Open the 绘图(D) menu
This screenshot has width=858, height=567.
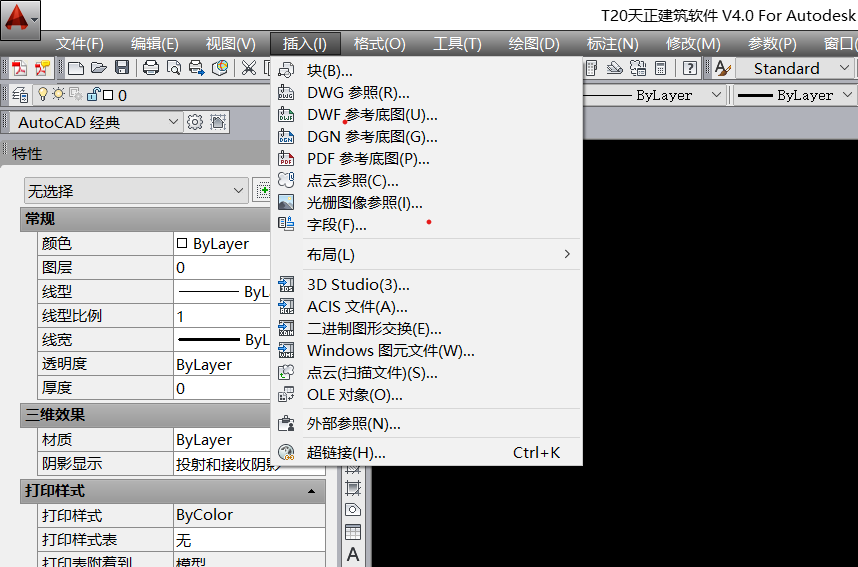tap(534, 44)
